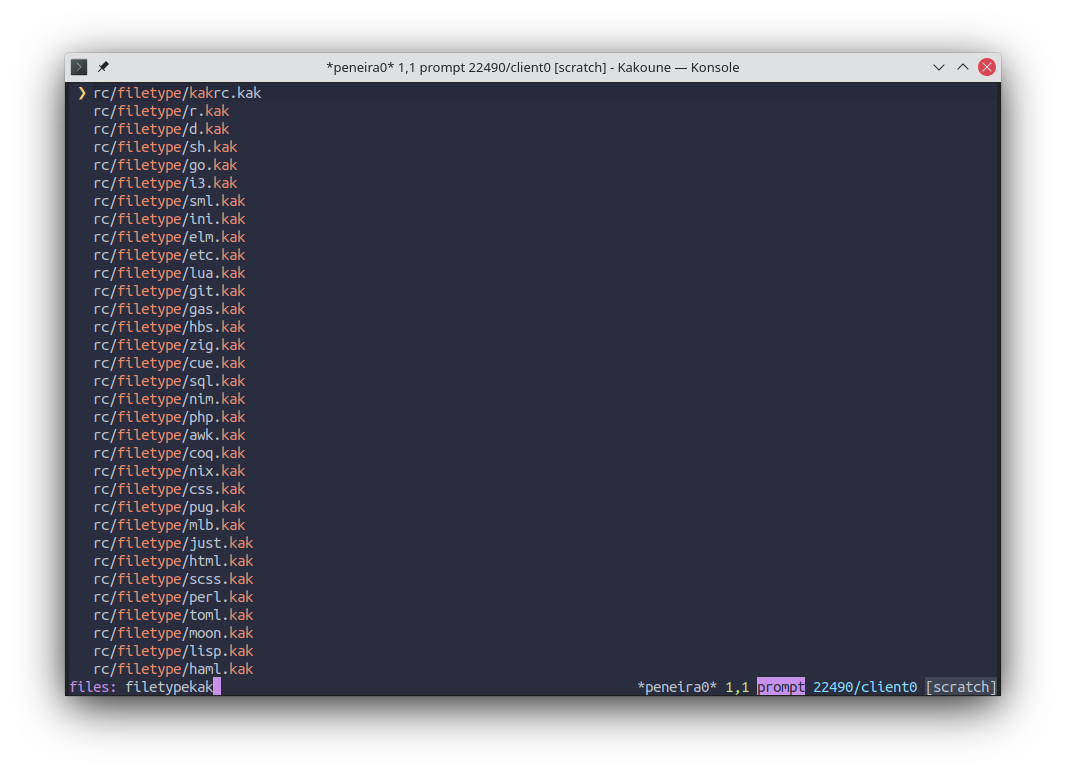
Task: Select rc/filetype/cue.kak entry
Action: click(x=169, y=363)
